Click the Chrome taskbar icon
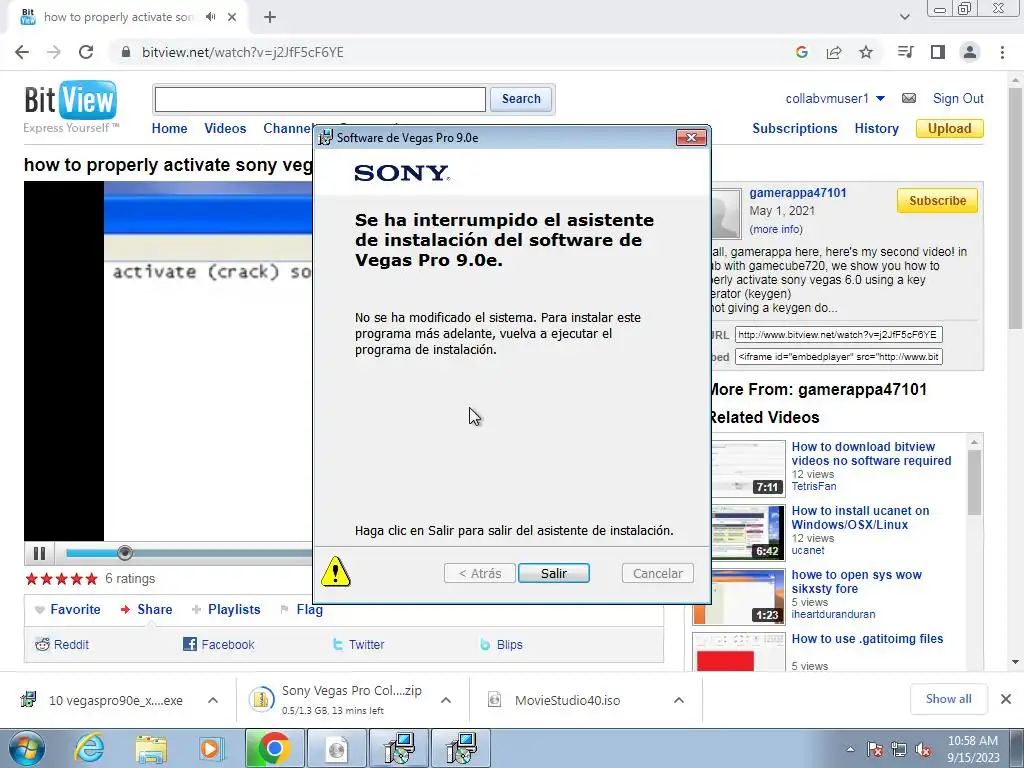Viewport: 1024px width, 768px height. point(274,748)
